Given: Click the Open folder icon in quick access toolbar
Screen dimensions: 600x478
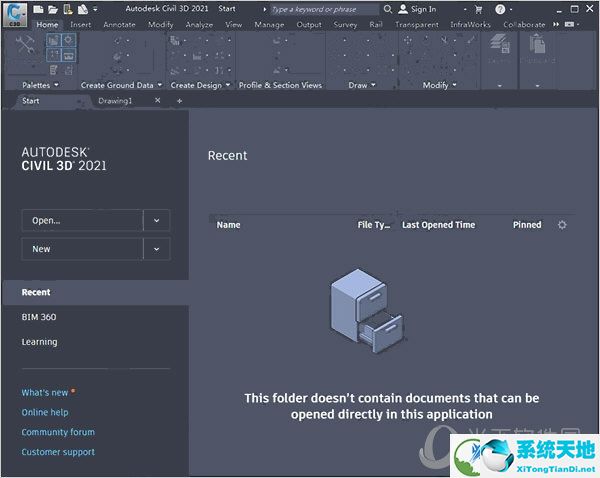Looking at the screenshot, I should [x=53, y=9].
